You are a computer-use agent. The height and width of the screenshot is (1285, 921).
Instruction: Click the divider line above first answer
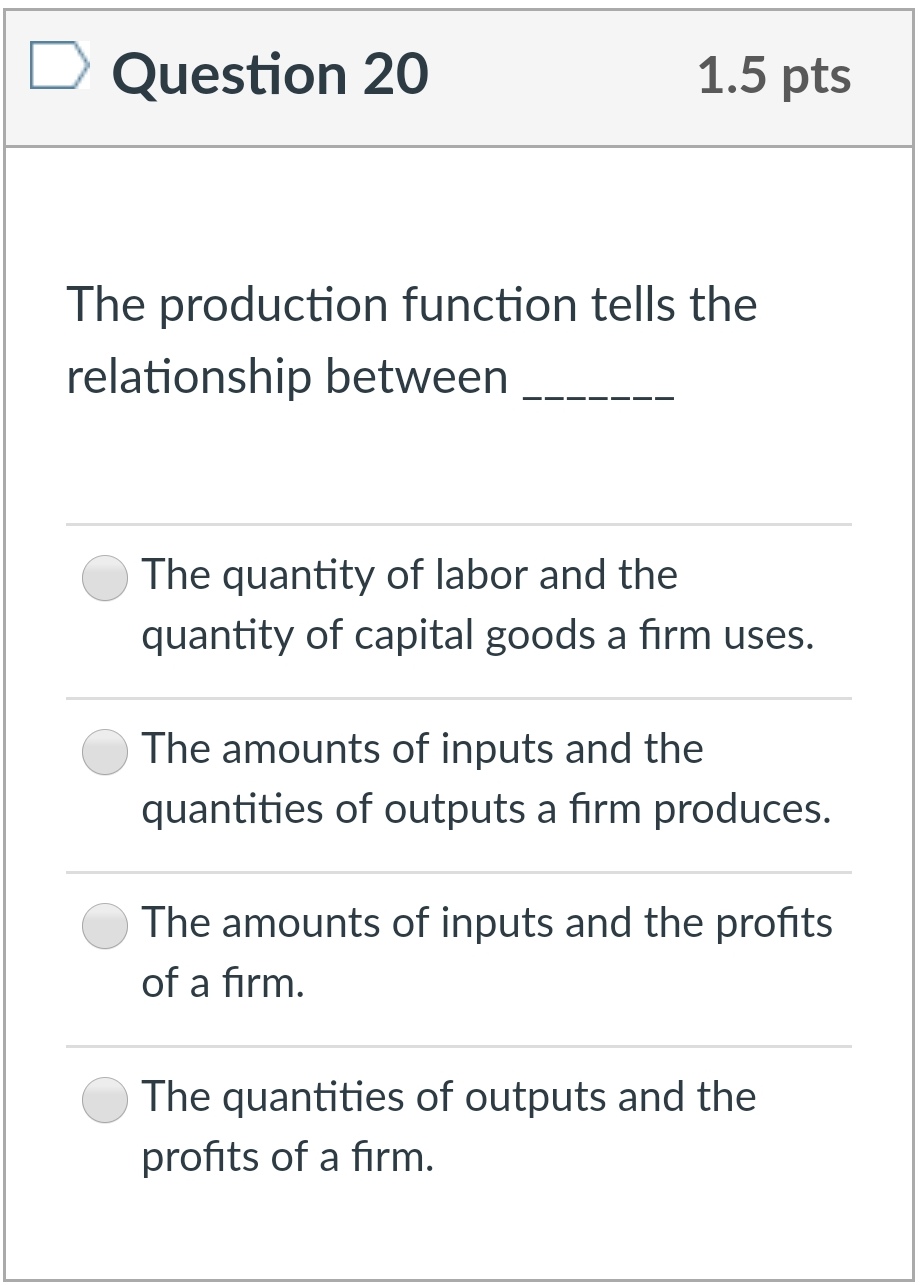(458, 525)
